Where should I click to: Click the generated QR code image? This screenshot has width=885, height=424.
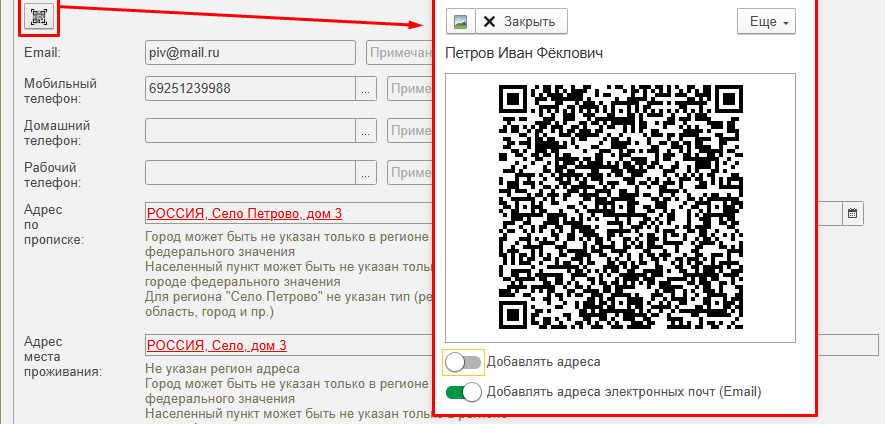(x=620, y=207)
